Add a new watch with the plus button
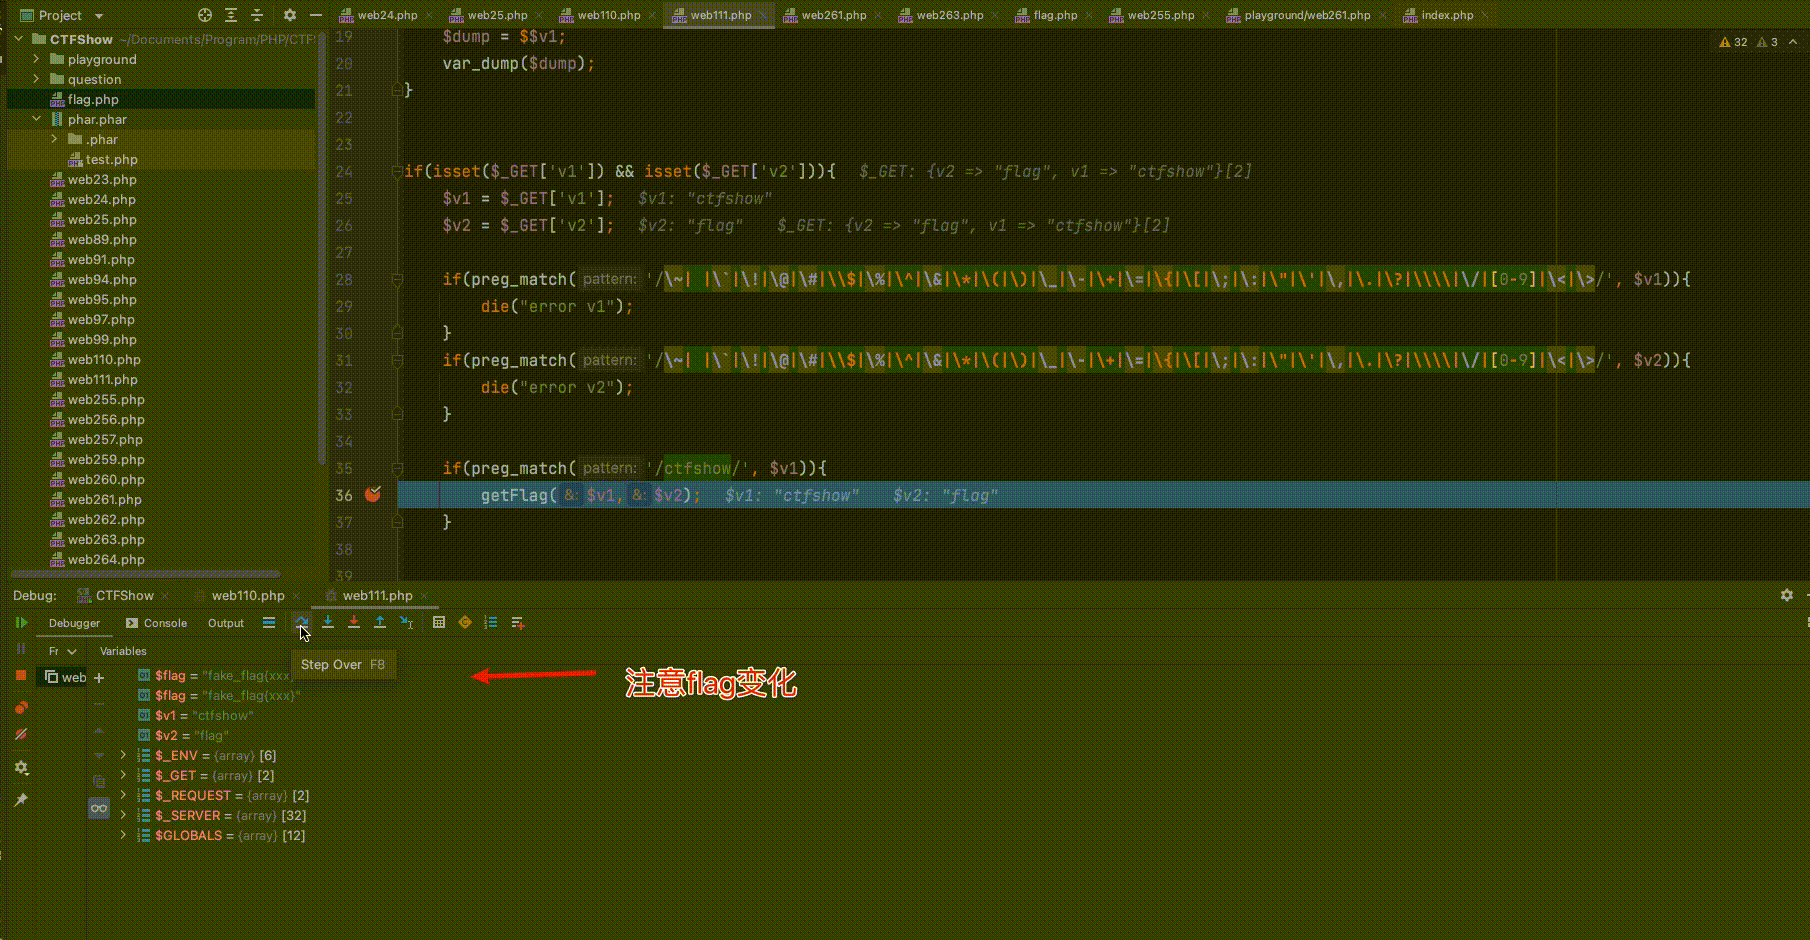The height and width of the screenshot is (940, 1810). 99,677
